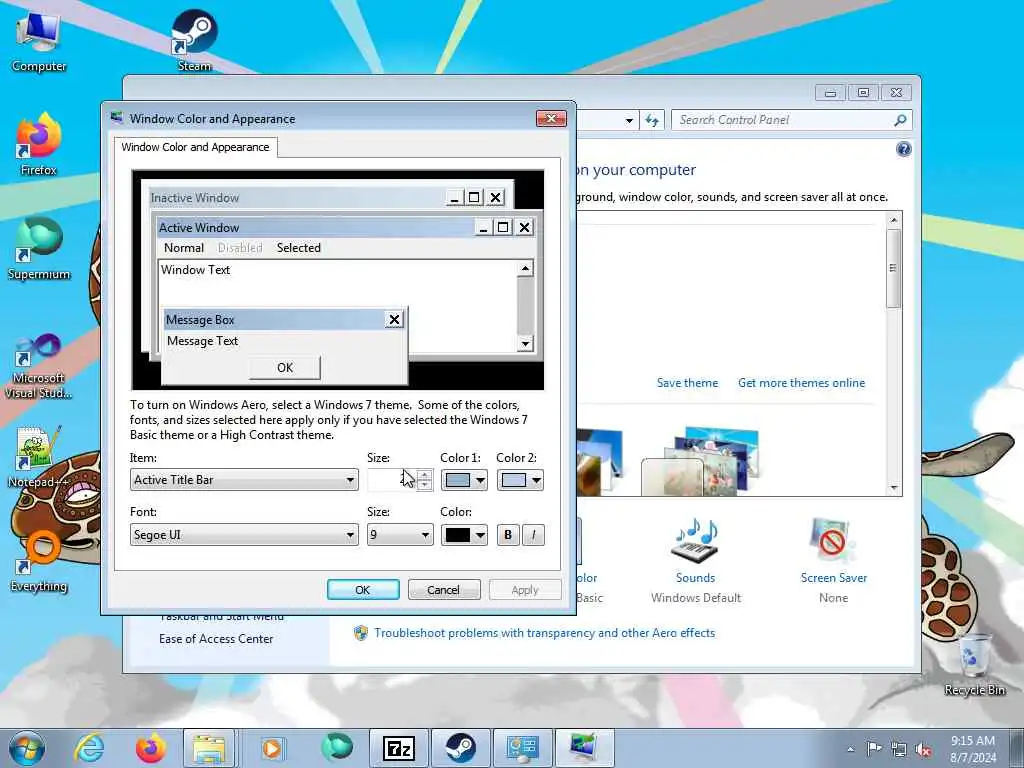Open the Steam desktop shortcut
The width and height of the screenshot is (1024, 768).
(194, 39)
